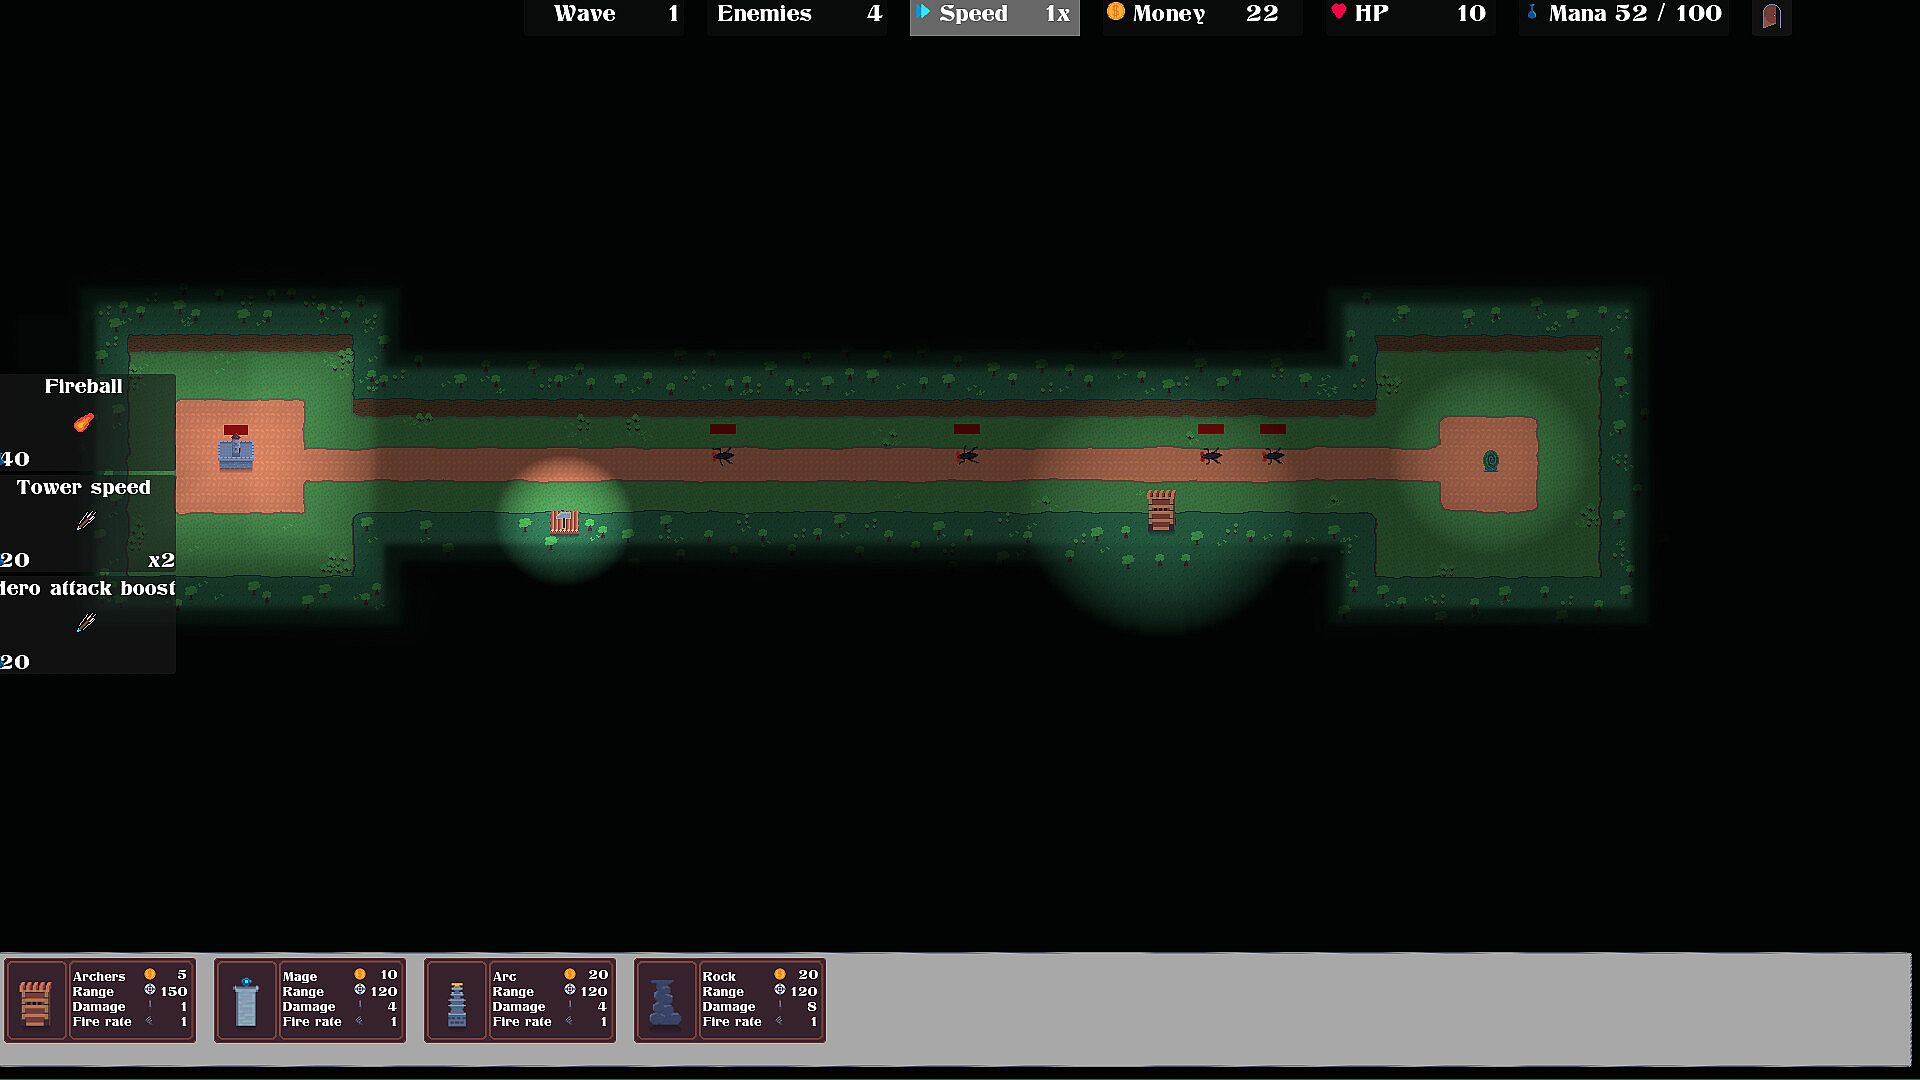Select the Arc tower icon
Image resolution: width=1920 pixels, height=1080 pixels.
[x=456, y=1001]
